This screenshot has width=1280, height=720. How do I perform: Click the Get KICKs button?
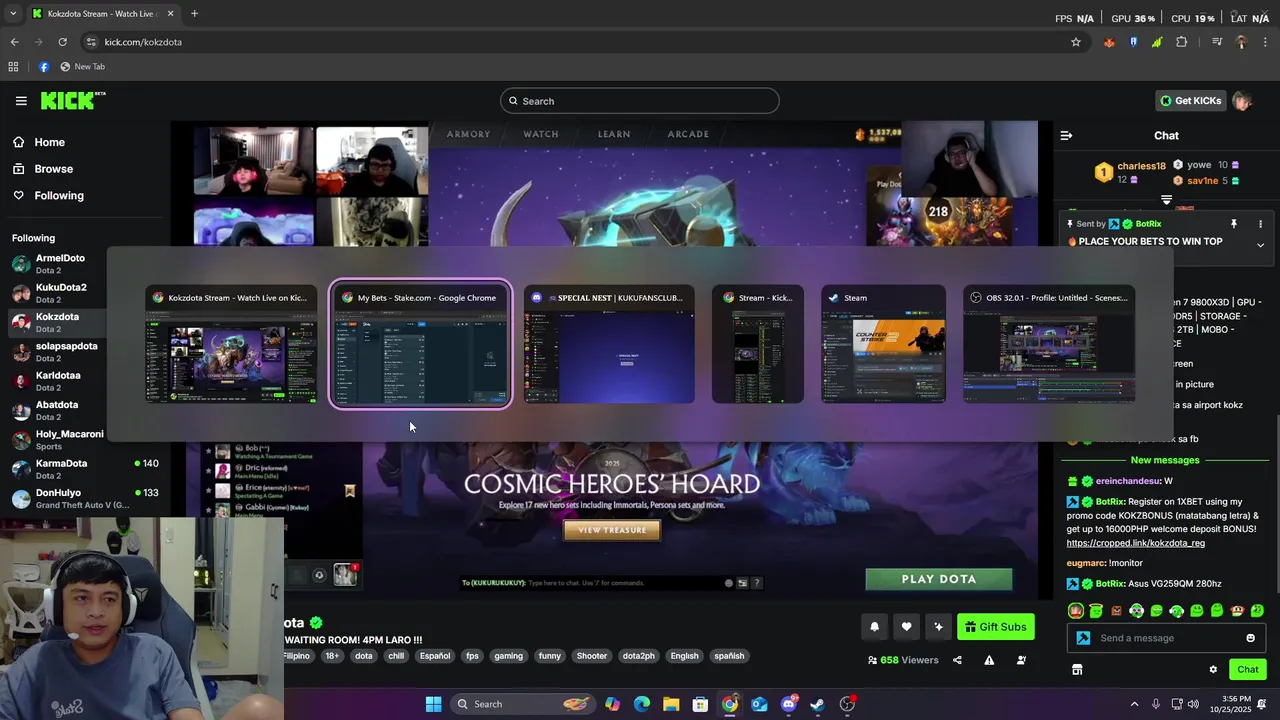point(1190,101)
